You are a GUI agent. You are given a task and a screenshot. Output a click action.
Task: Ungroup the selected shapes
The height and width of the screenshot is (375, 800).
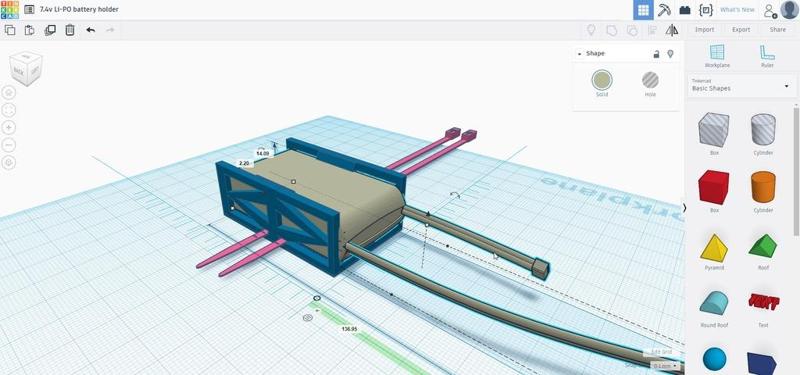point(632,30)
